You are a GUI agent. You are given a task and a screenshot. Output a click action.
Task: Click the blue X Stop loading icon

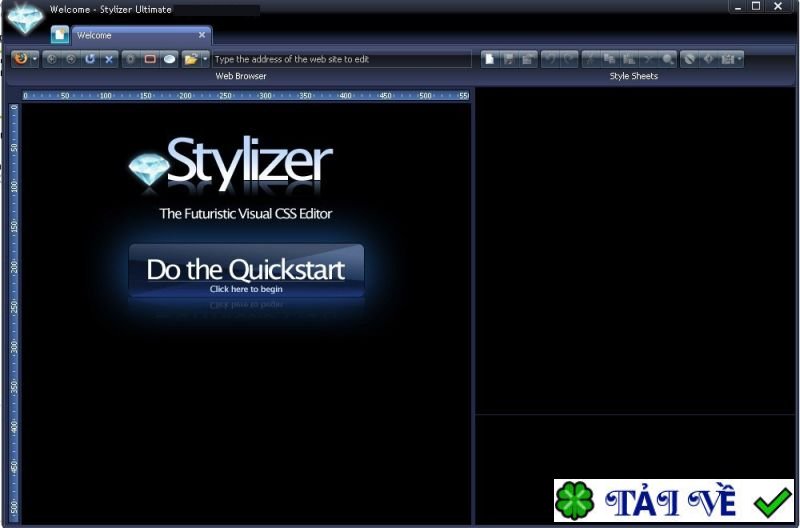pyautogui.click(x=109, y=59)
